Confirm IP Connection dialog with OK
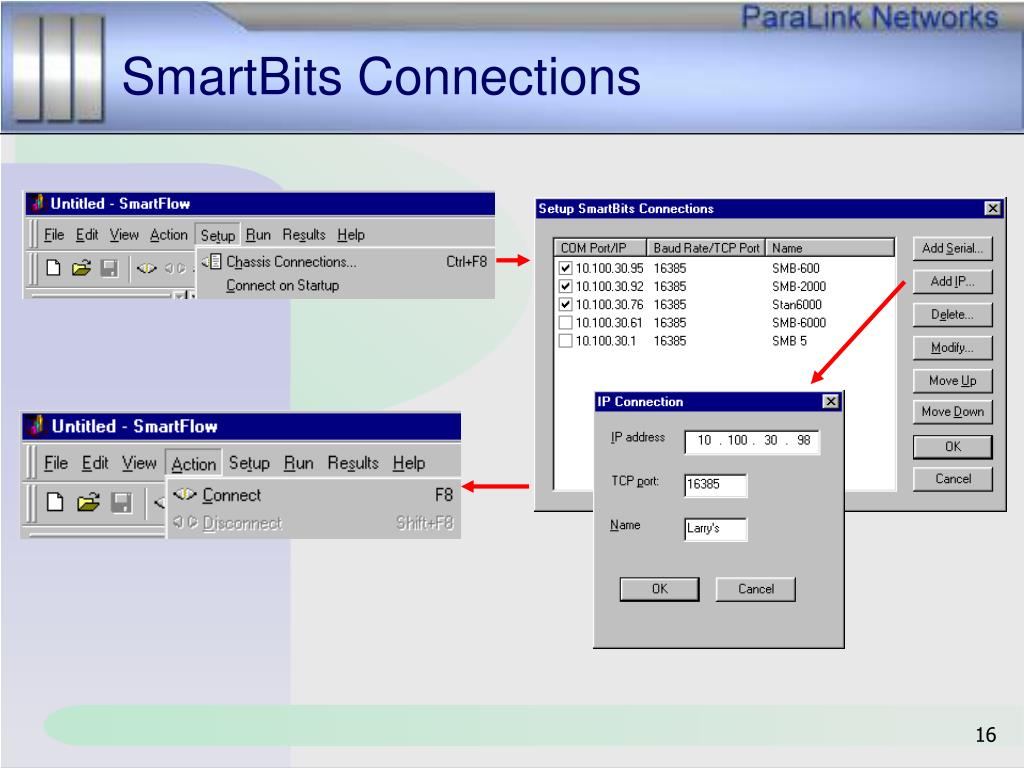This screenshot has height=768, width=1024. [x=660, y=589]
